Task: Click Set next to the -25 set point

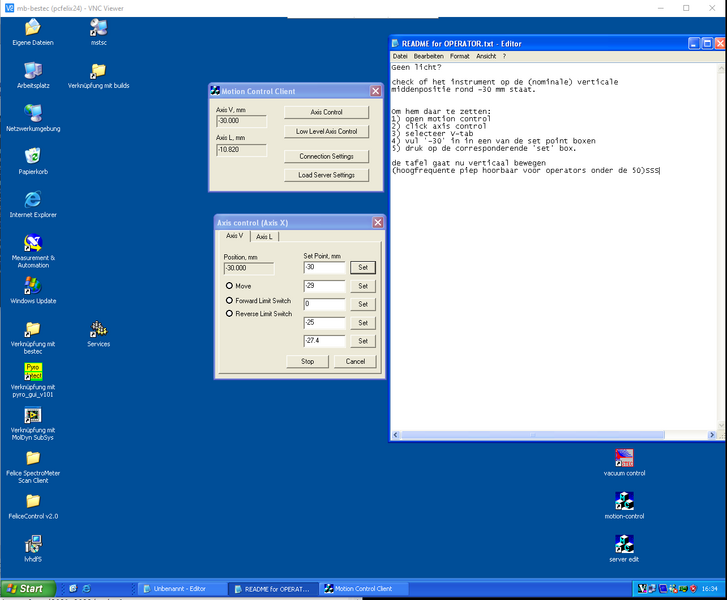Action: click(x=363, y=323)
